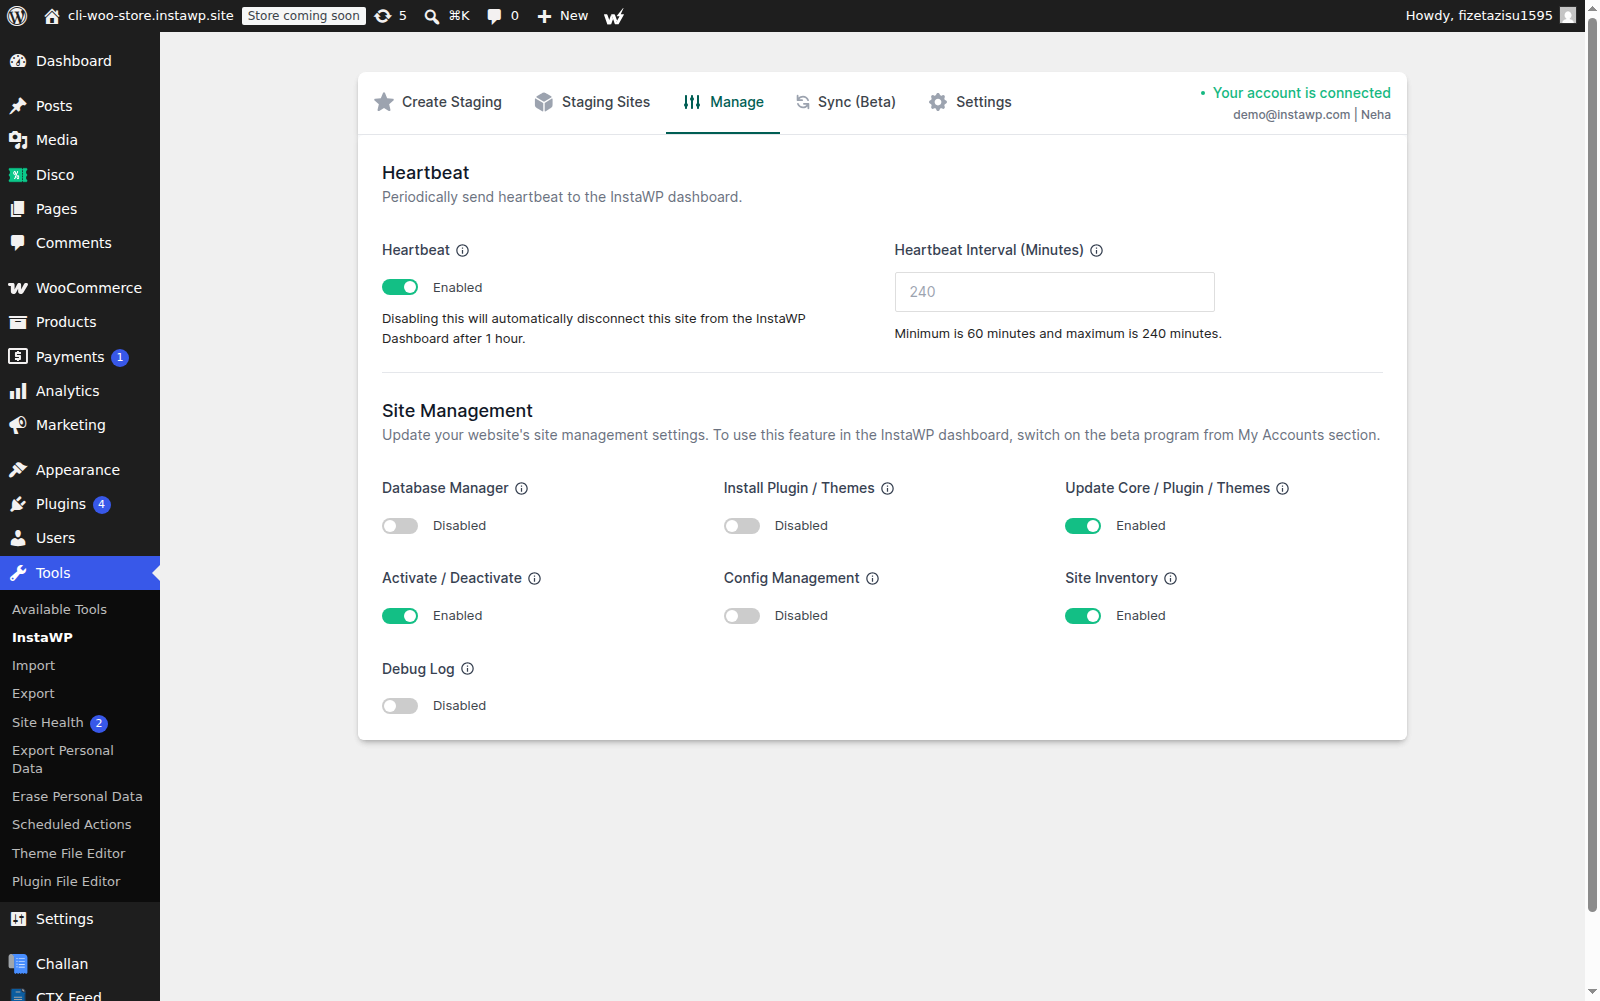Click the user avatar thumbnail
The width and height of the screenshot is (1600, 1001).
(1568, 15)
